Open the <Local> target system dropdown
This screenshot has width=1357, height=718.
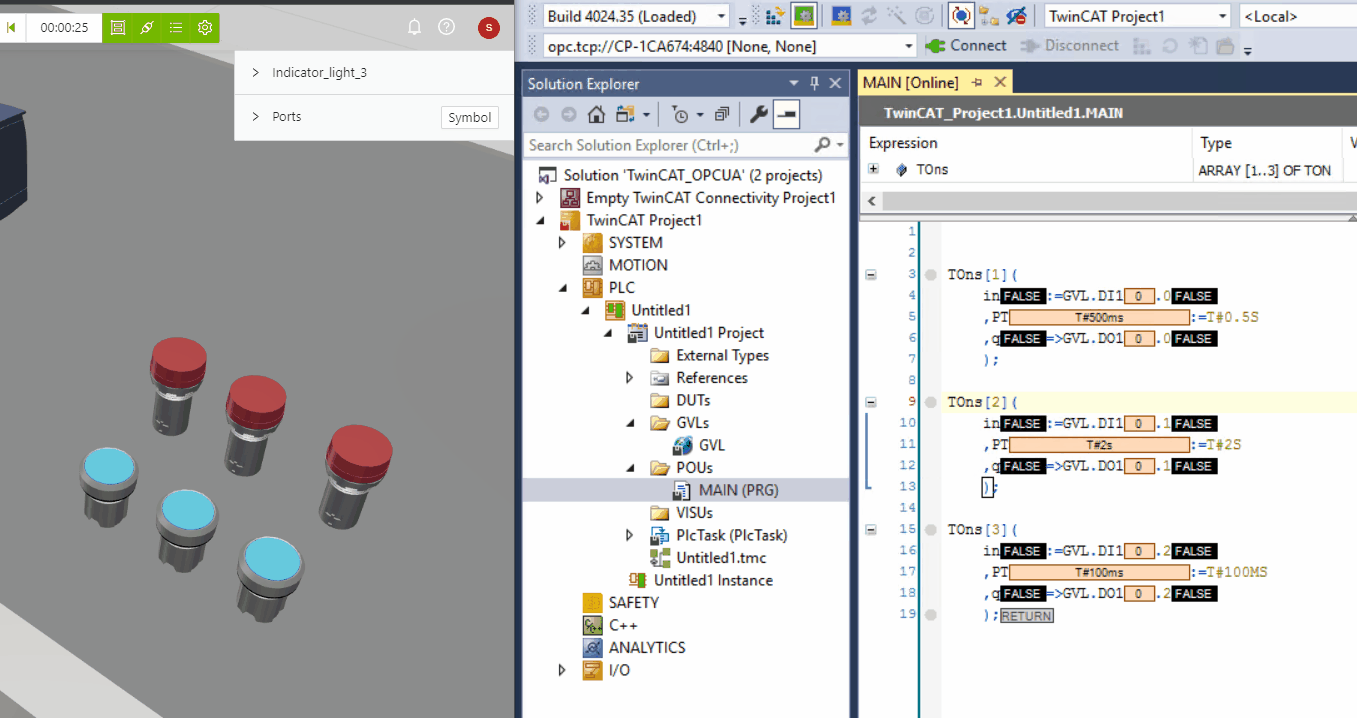1297,16
